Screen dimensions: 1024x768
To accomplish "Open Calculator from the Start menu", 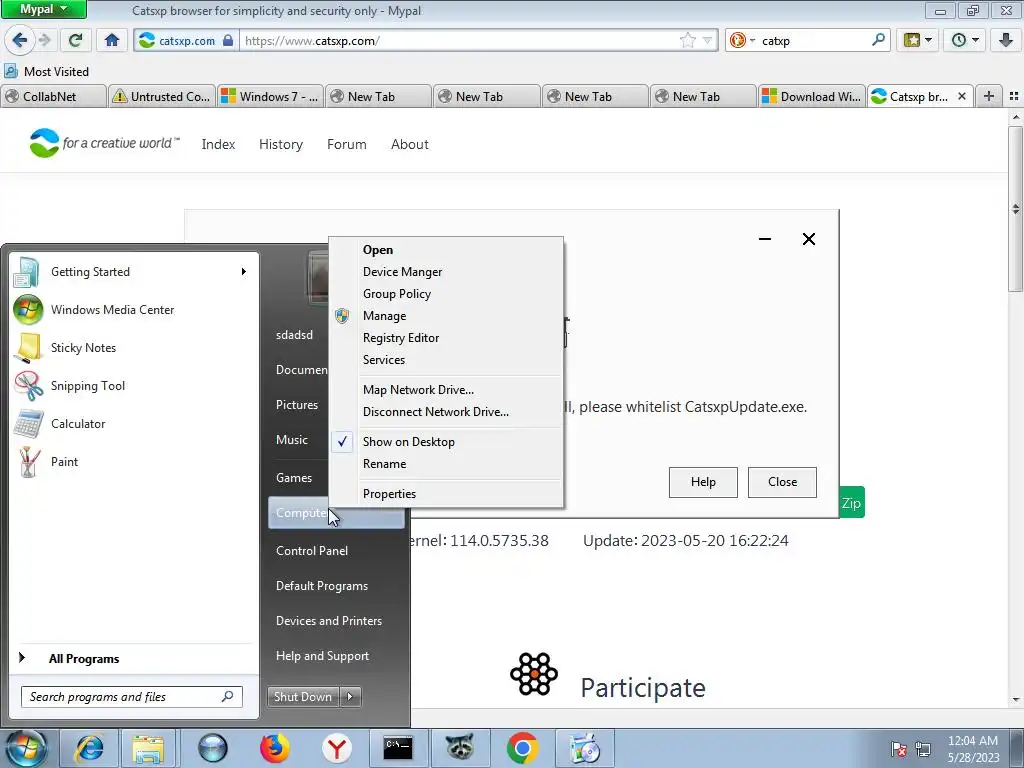I will 133,423.
